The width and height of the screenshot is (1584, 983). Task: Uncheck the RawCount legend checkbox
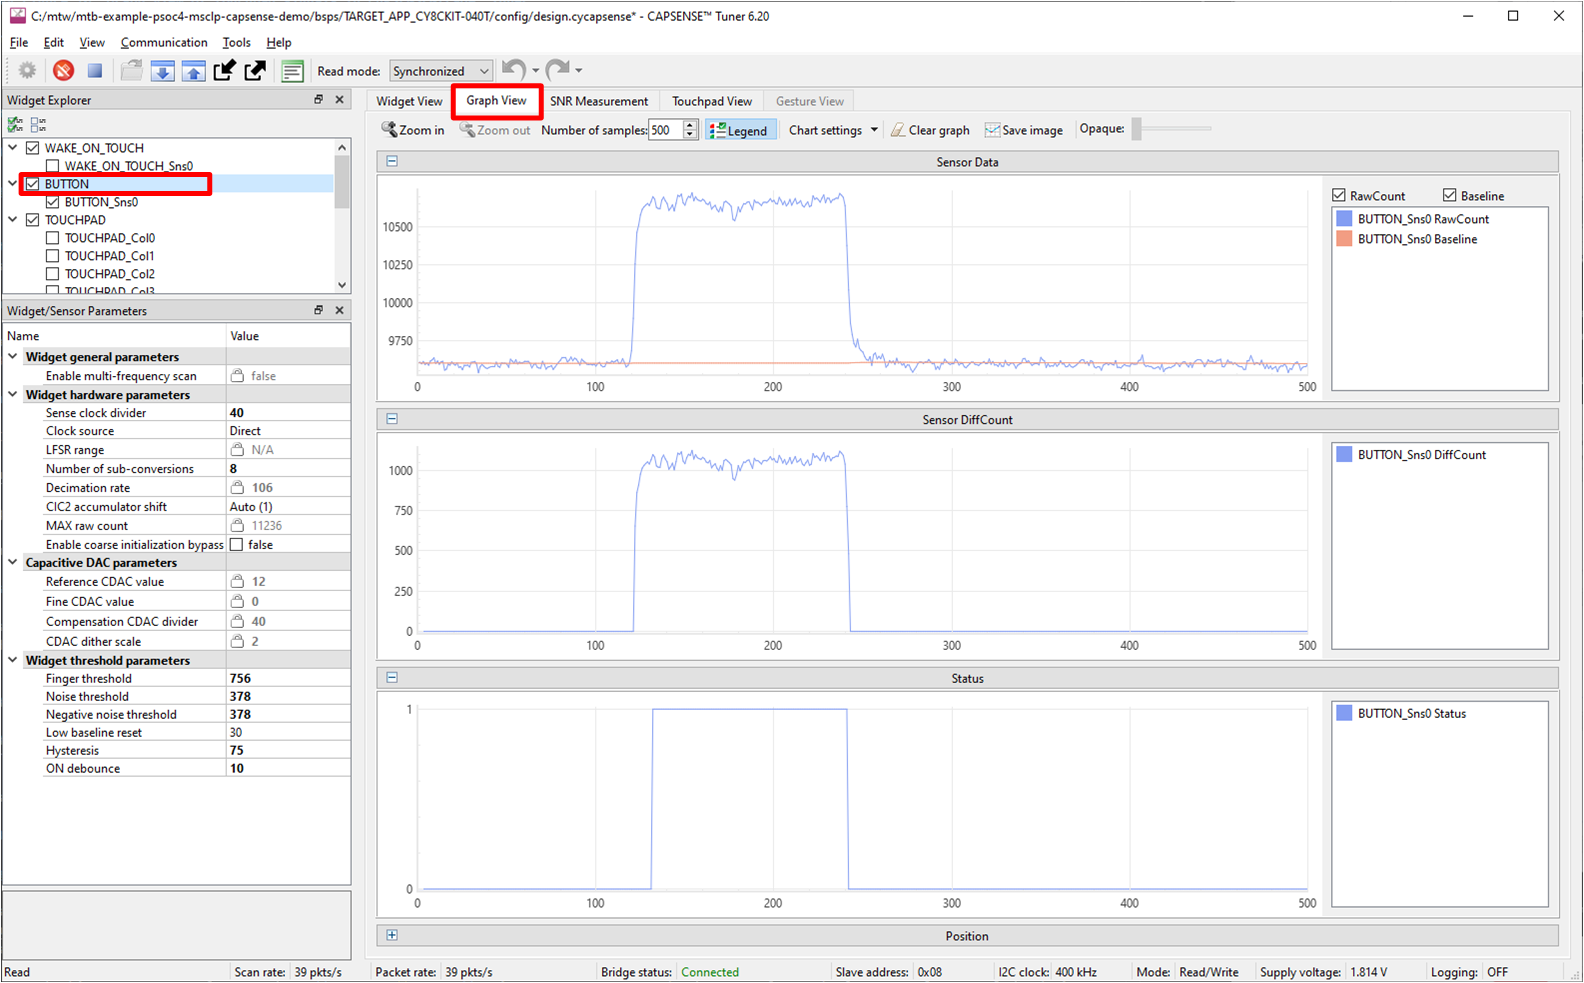pyautogui.click(x=1339, y=195)
